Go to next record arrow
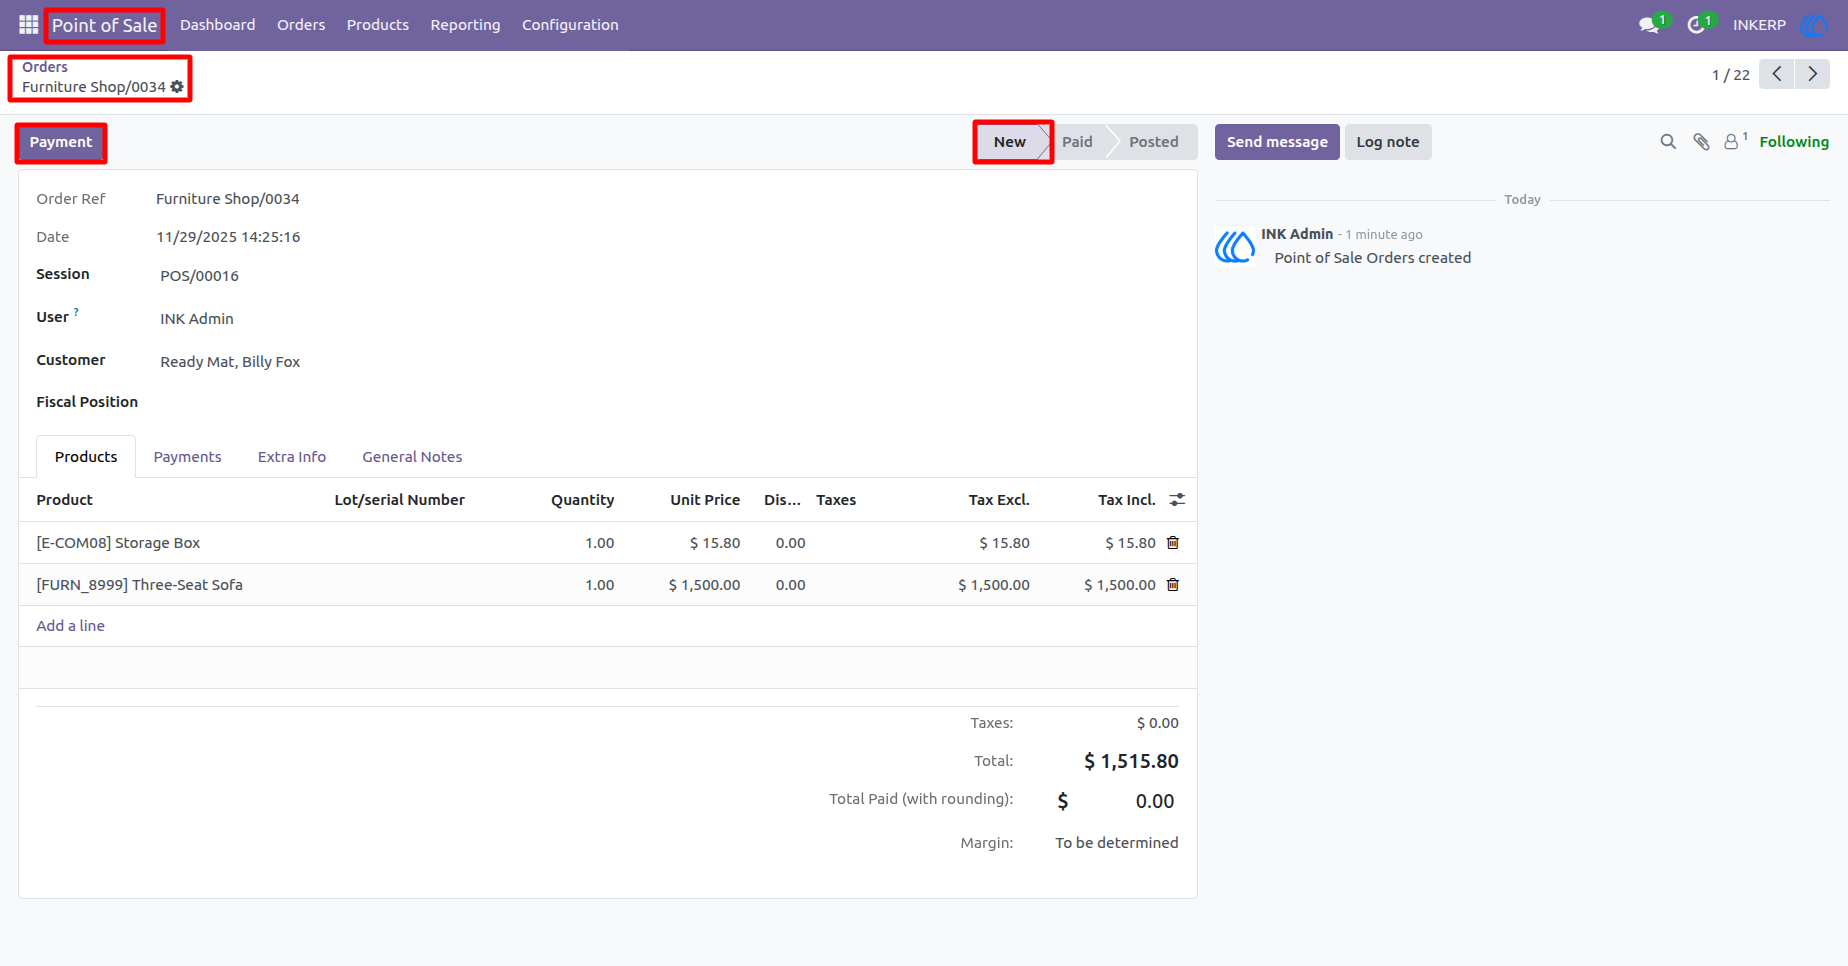 click(1812, 74)
